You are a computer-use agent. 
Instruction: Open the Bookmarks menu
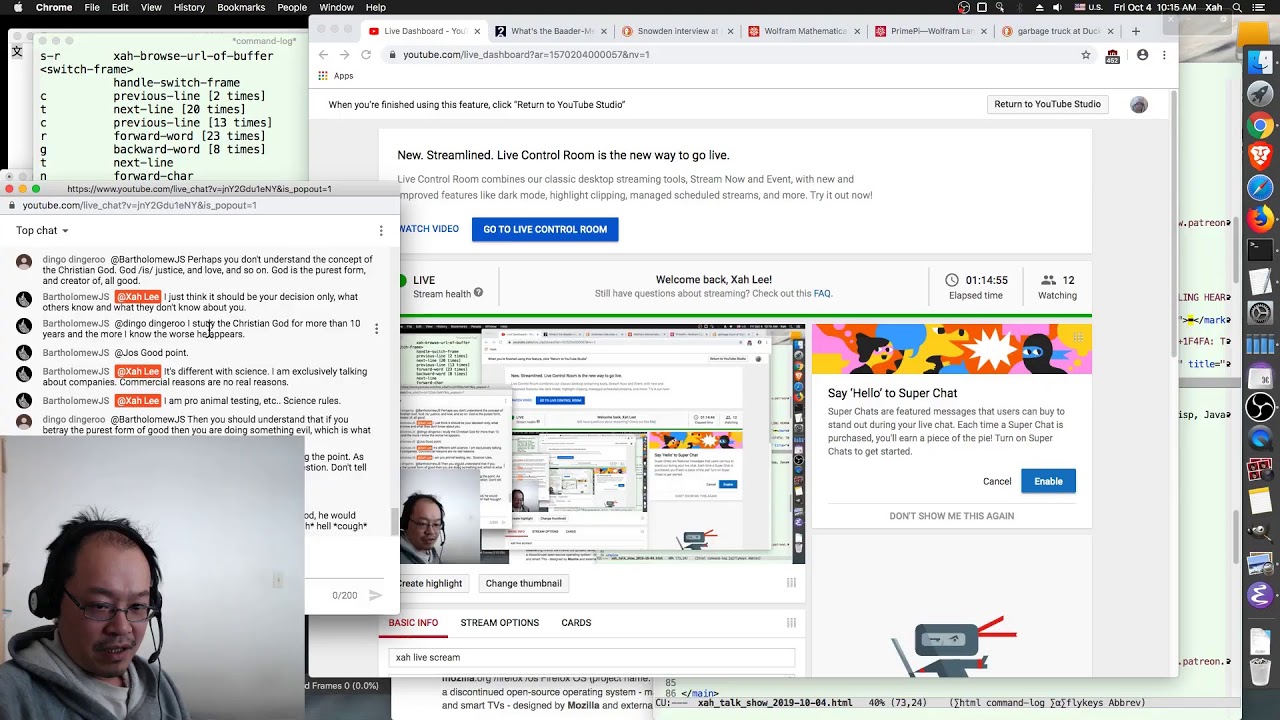[x=241, y=7]
